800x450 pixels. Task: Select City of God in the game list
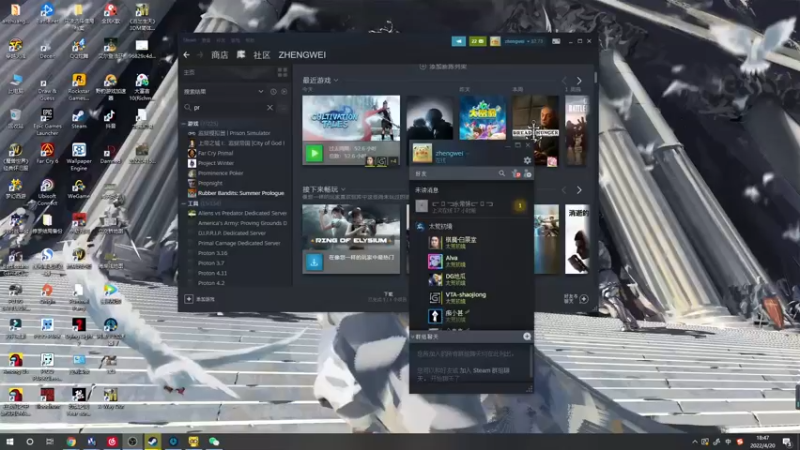(x=236, y=143)
